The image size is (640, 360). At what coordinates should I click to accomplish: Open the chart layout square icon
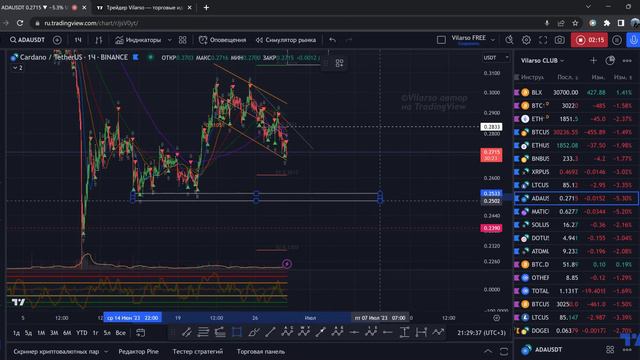point(441,40)
